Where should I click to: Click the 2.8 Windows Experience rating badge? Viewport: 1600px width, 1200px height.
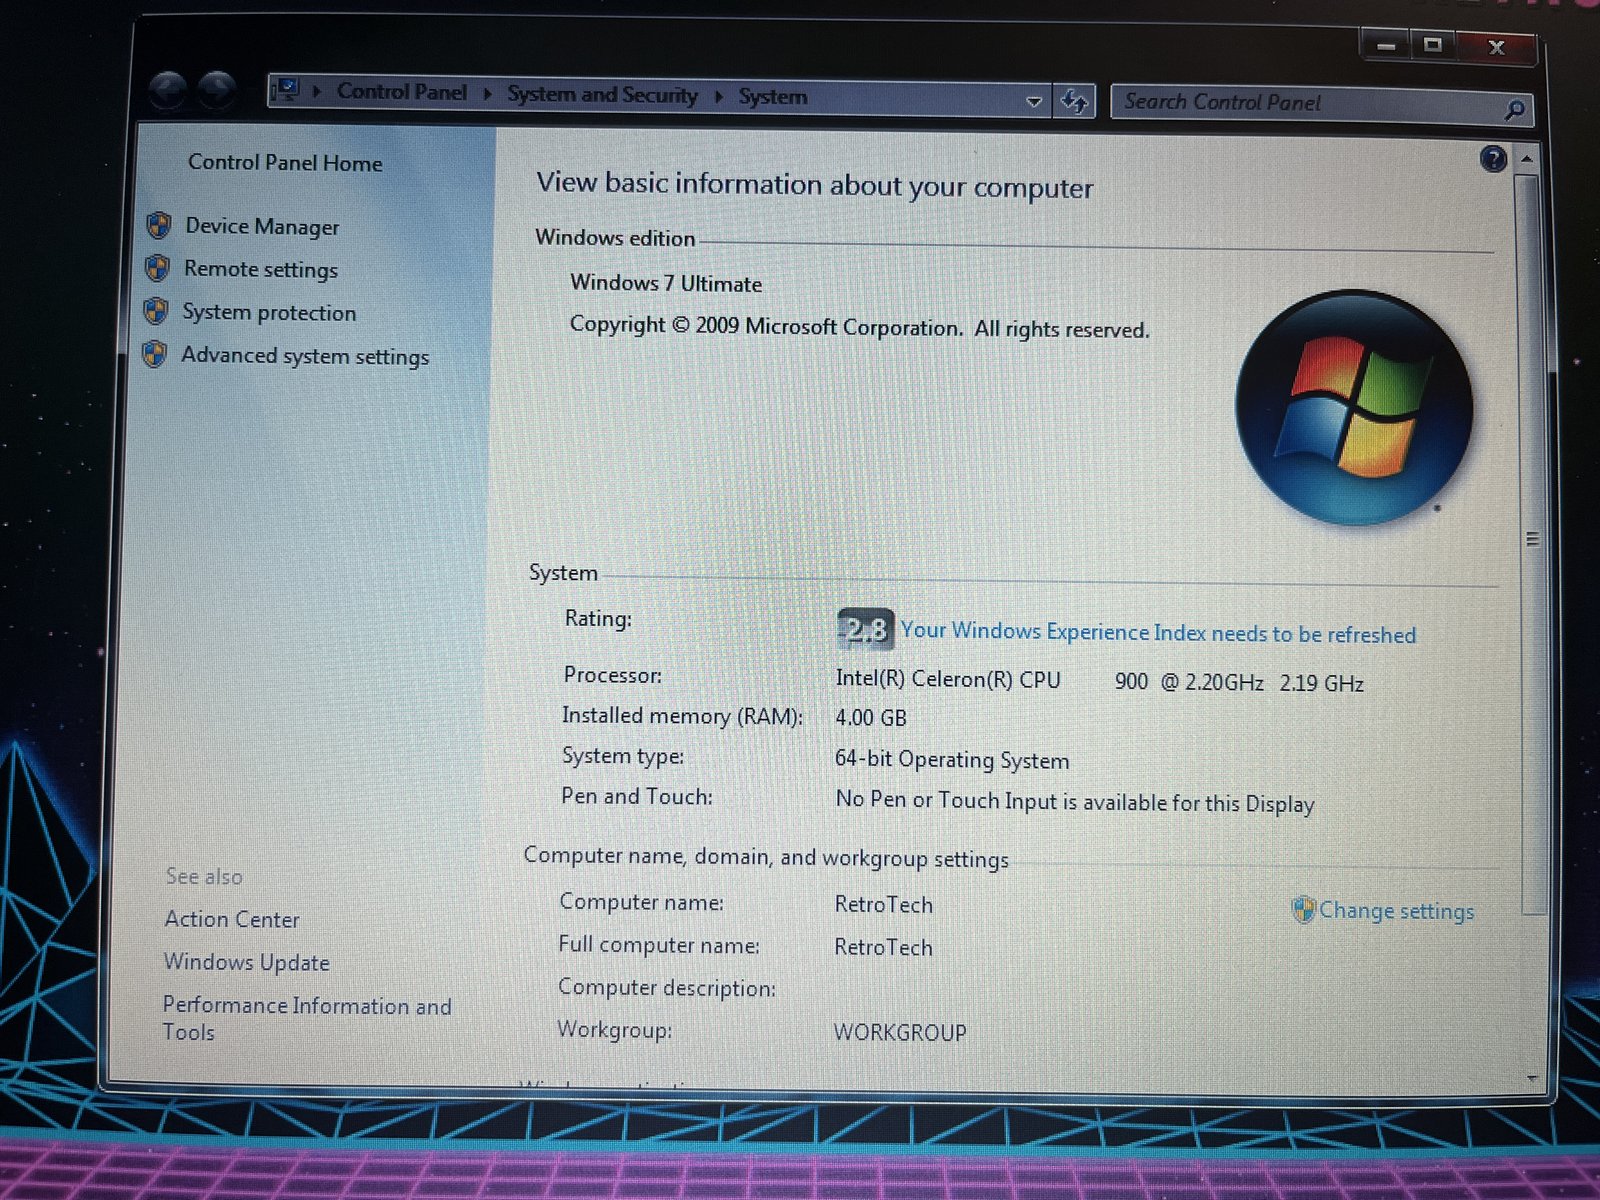click(865, 629)
